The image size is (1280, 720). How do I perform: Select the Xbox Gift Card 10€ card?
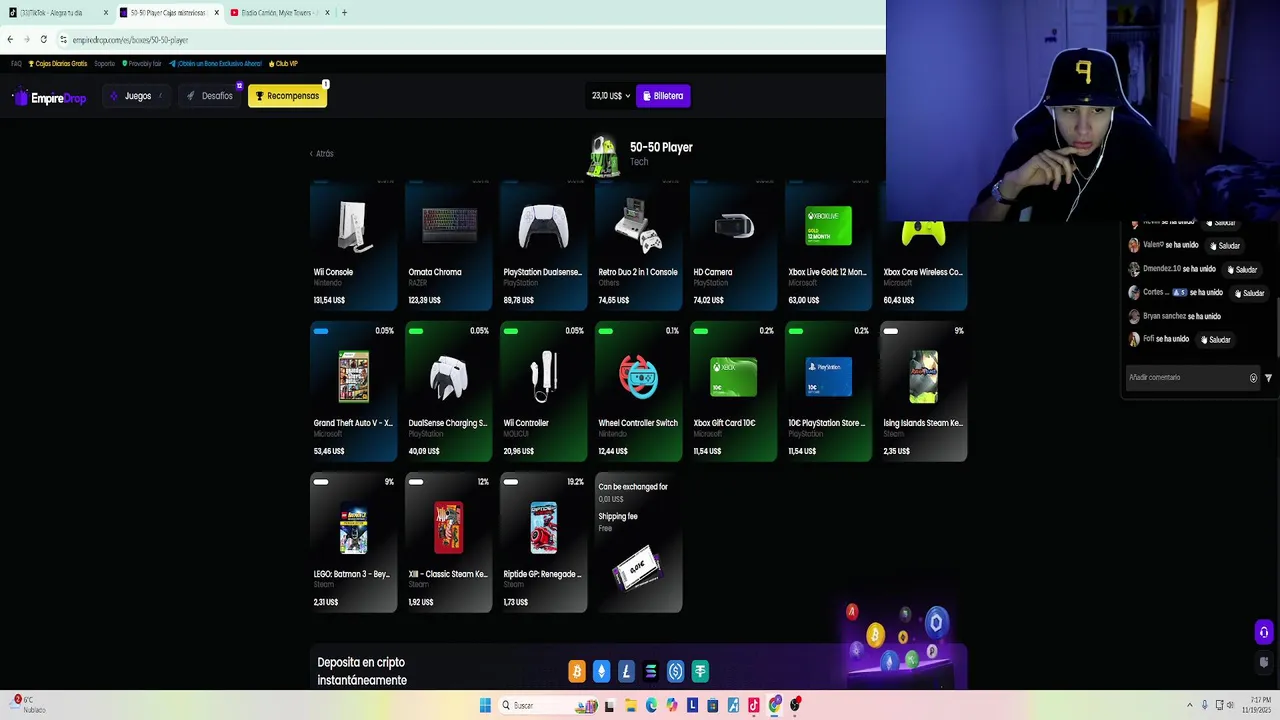(733, 391)
